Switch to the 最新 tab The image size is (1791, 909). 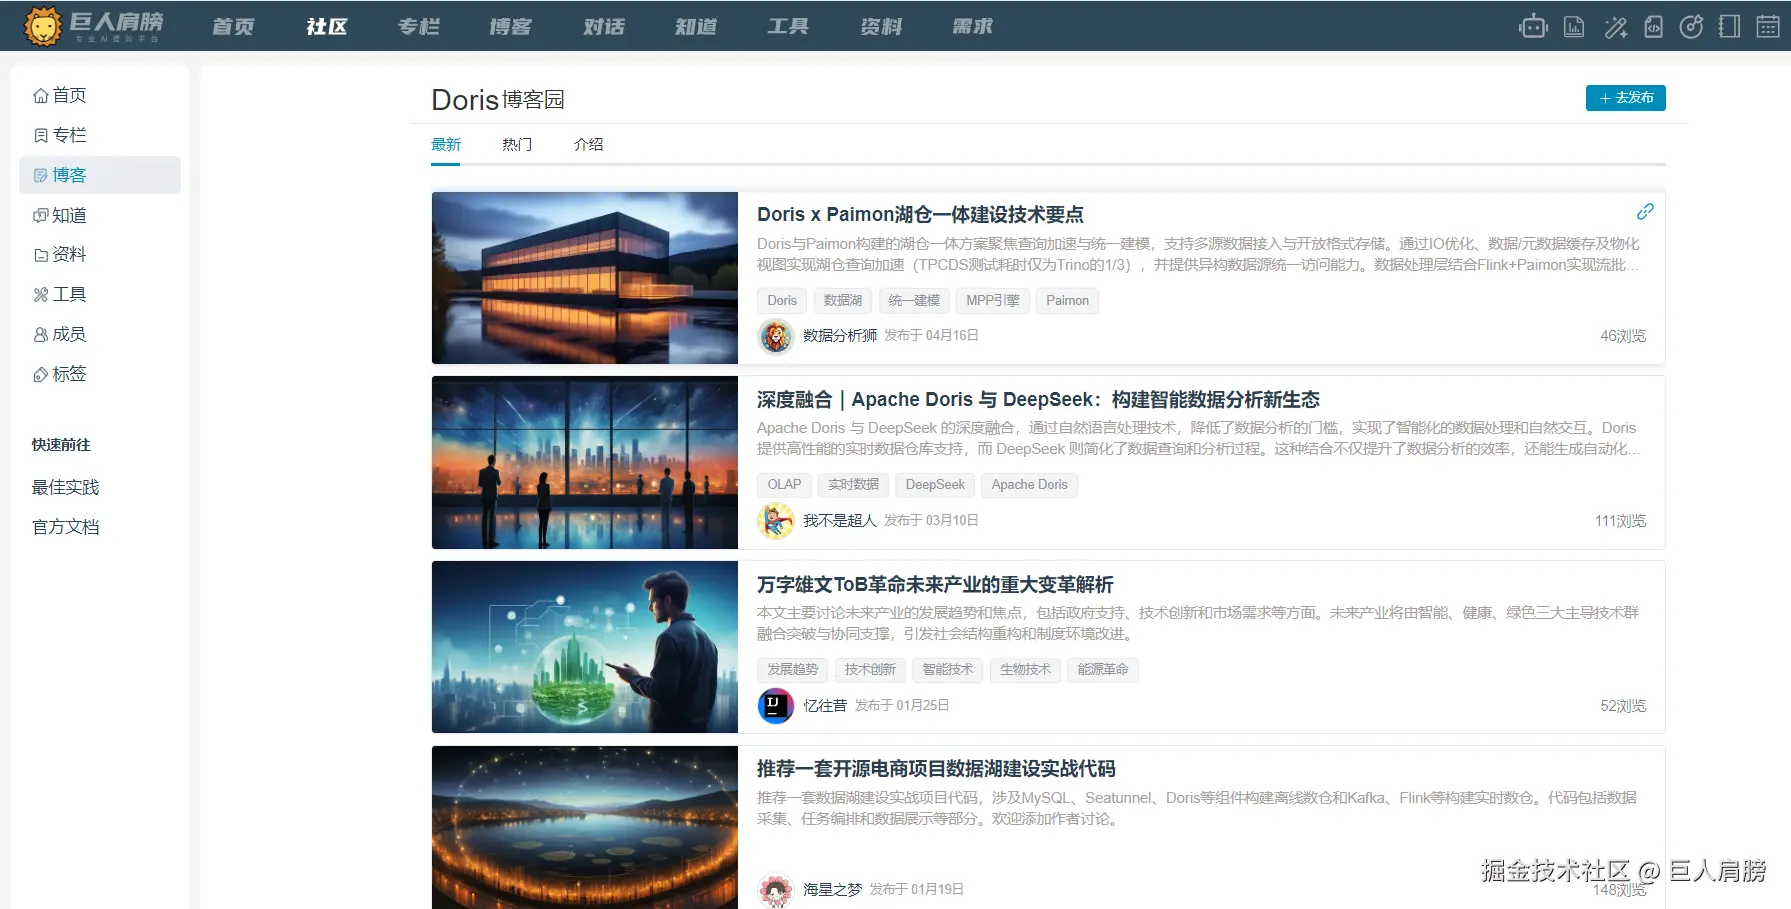[x=446, y=144]
